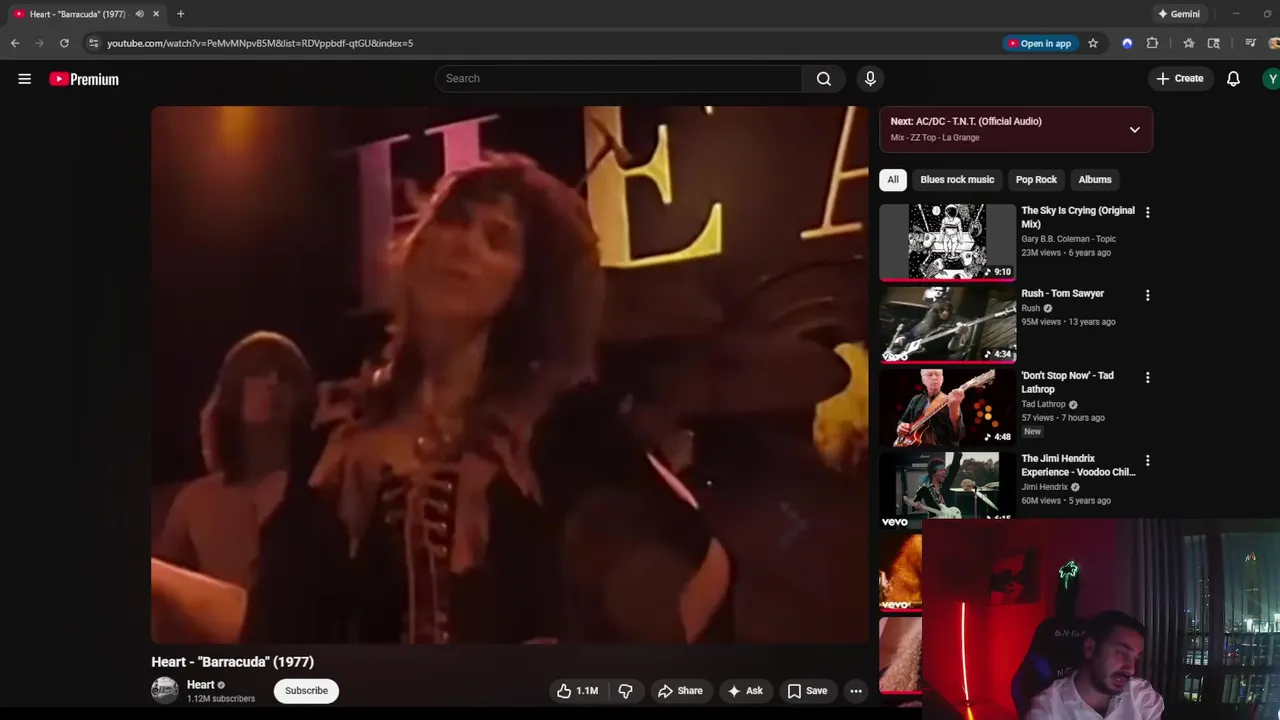The height and width of the screenshot is (720, 1280).
Task: Select the Pop Rock chip
Action: (x=1036, y=179)
